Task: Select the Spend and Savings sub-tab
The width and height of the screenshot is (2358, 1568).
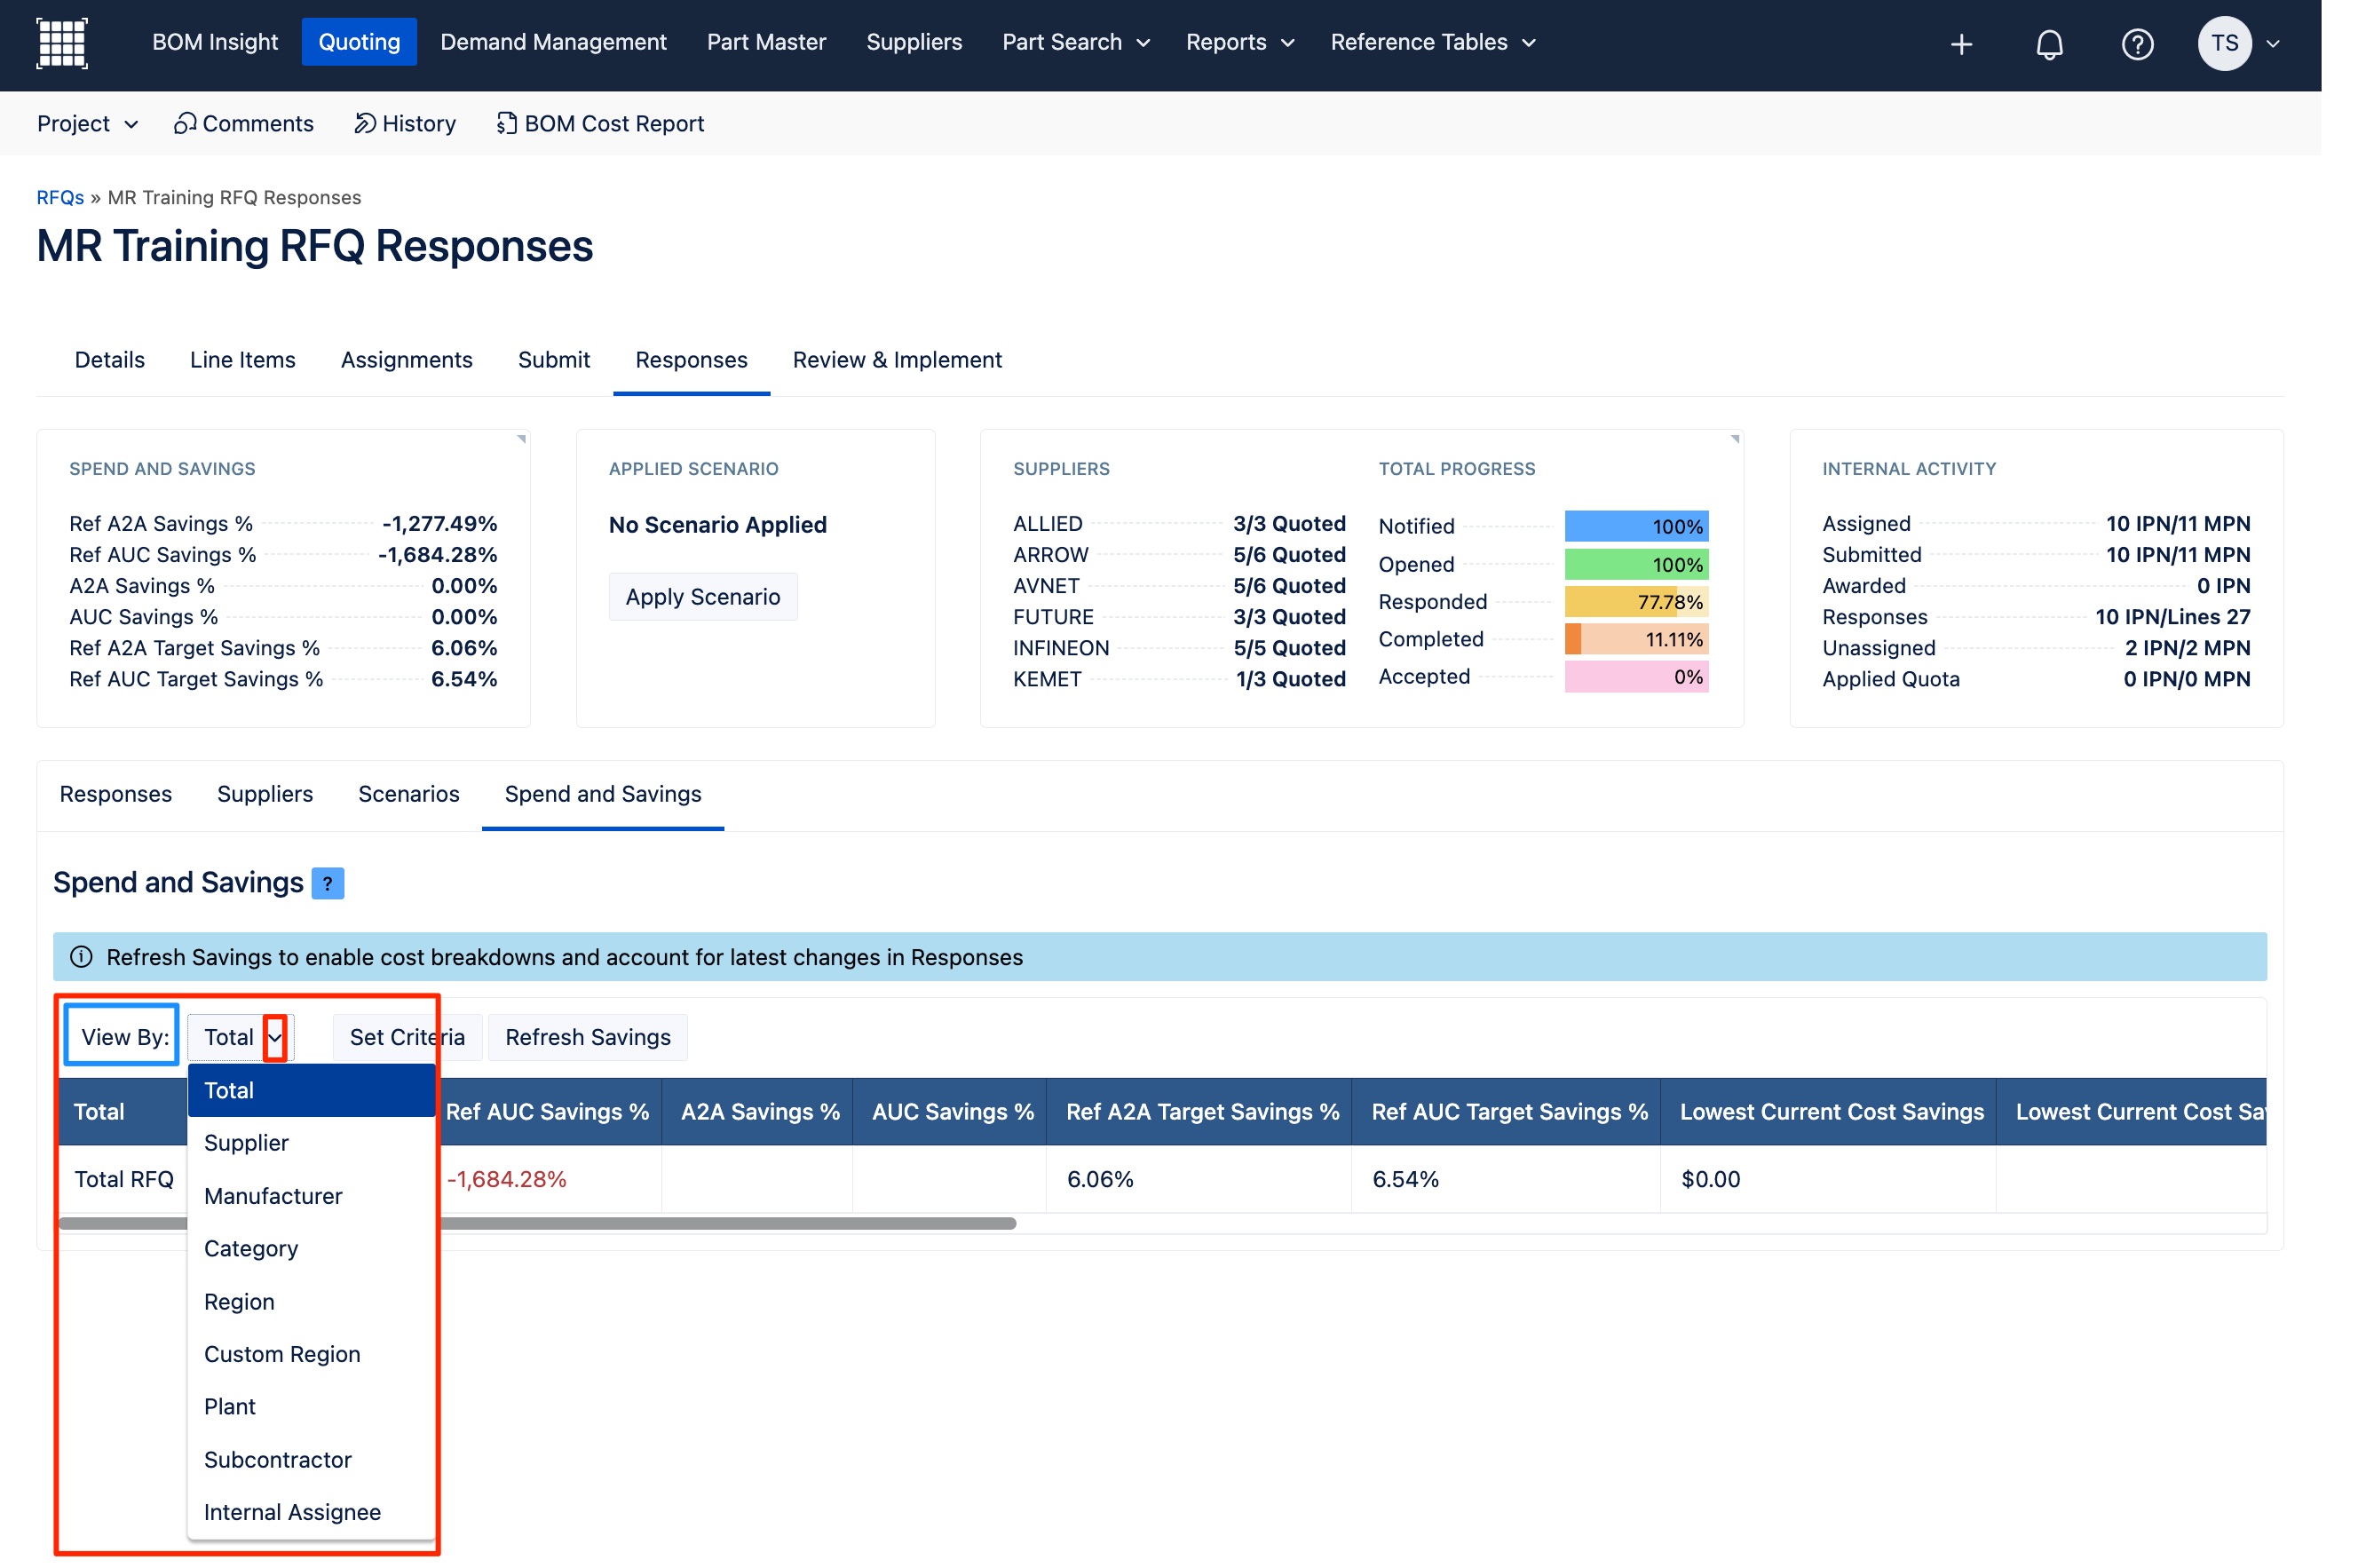Action: point(603,794)
